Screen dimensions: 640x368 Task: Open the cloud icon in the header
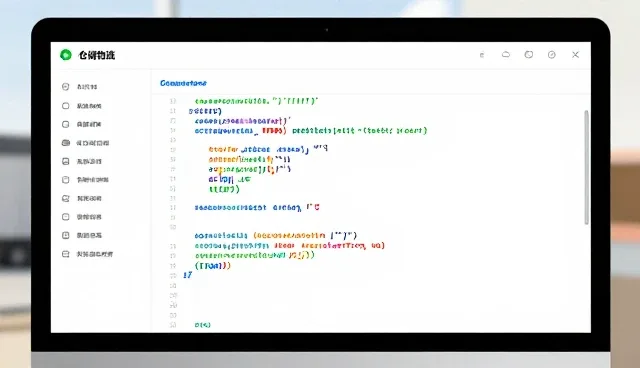click(506, 55)
